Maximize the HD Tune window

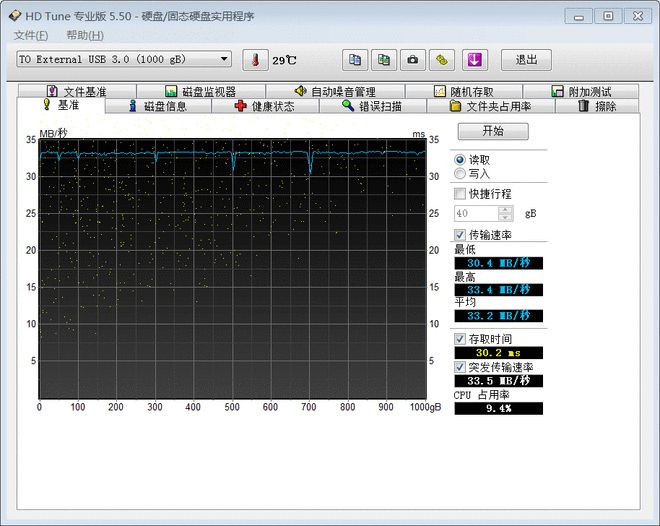pyautogui.click(x=608, y=16)
